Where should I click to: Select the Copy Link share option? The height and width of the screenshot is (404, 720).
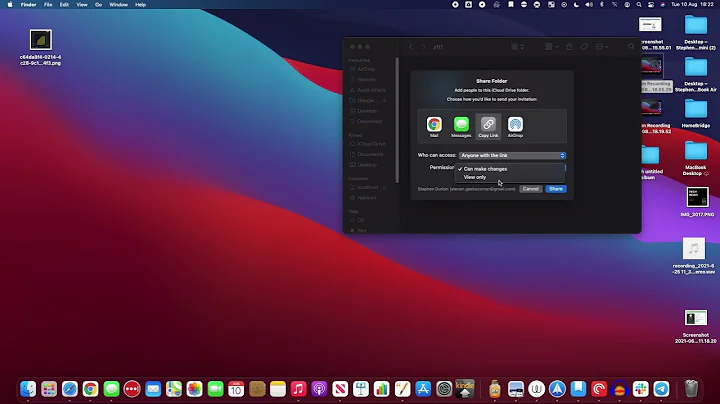click(x=488, y=127)
